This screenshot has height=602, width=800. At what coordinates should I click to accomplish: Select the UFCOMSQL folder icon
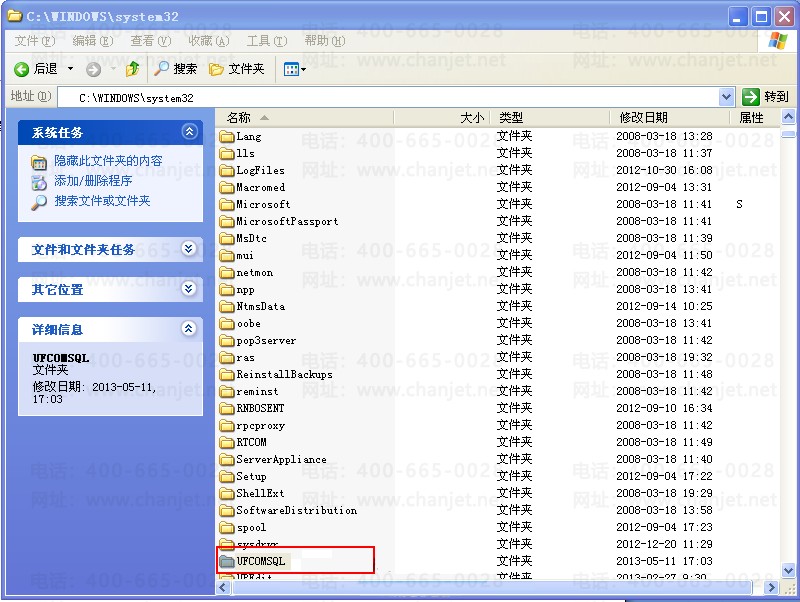click(227, 561)
